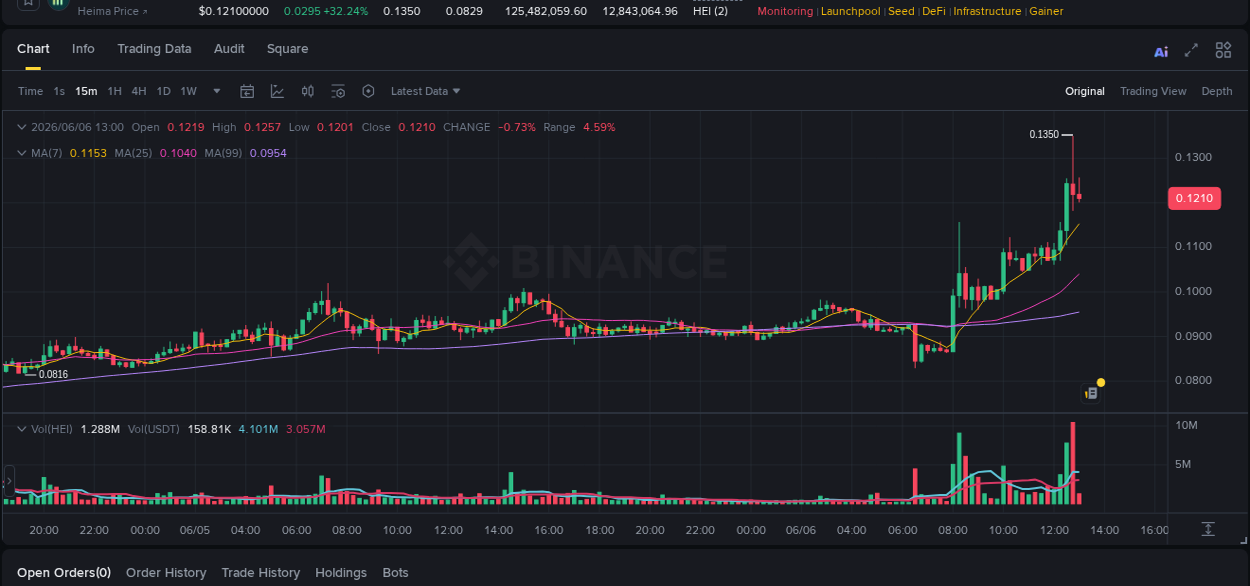Open the Heima Price link
This screenshot has width=1250, height=586.
coord(113,11)
